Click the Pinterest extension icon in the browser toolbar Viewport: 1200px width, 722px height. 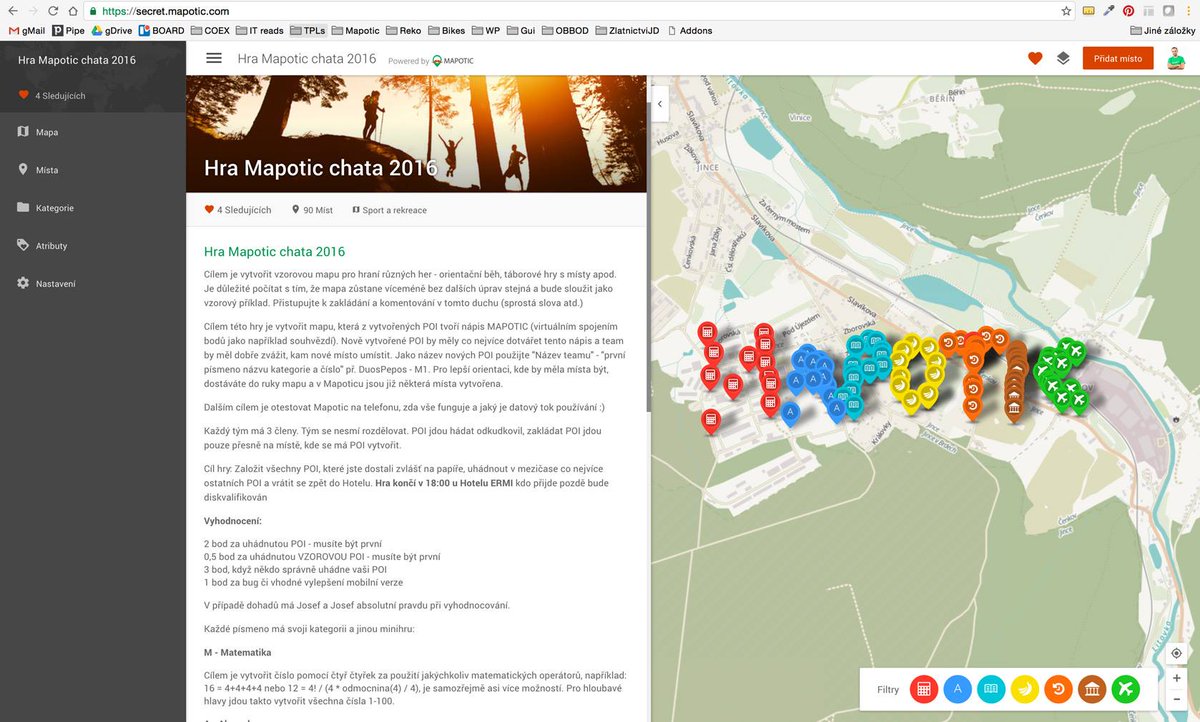coord(1128,11)
